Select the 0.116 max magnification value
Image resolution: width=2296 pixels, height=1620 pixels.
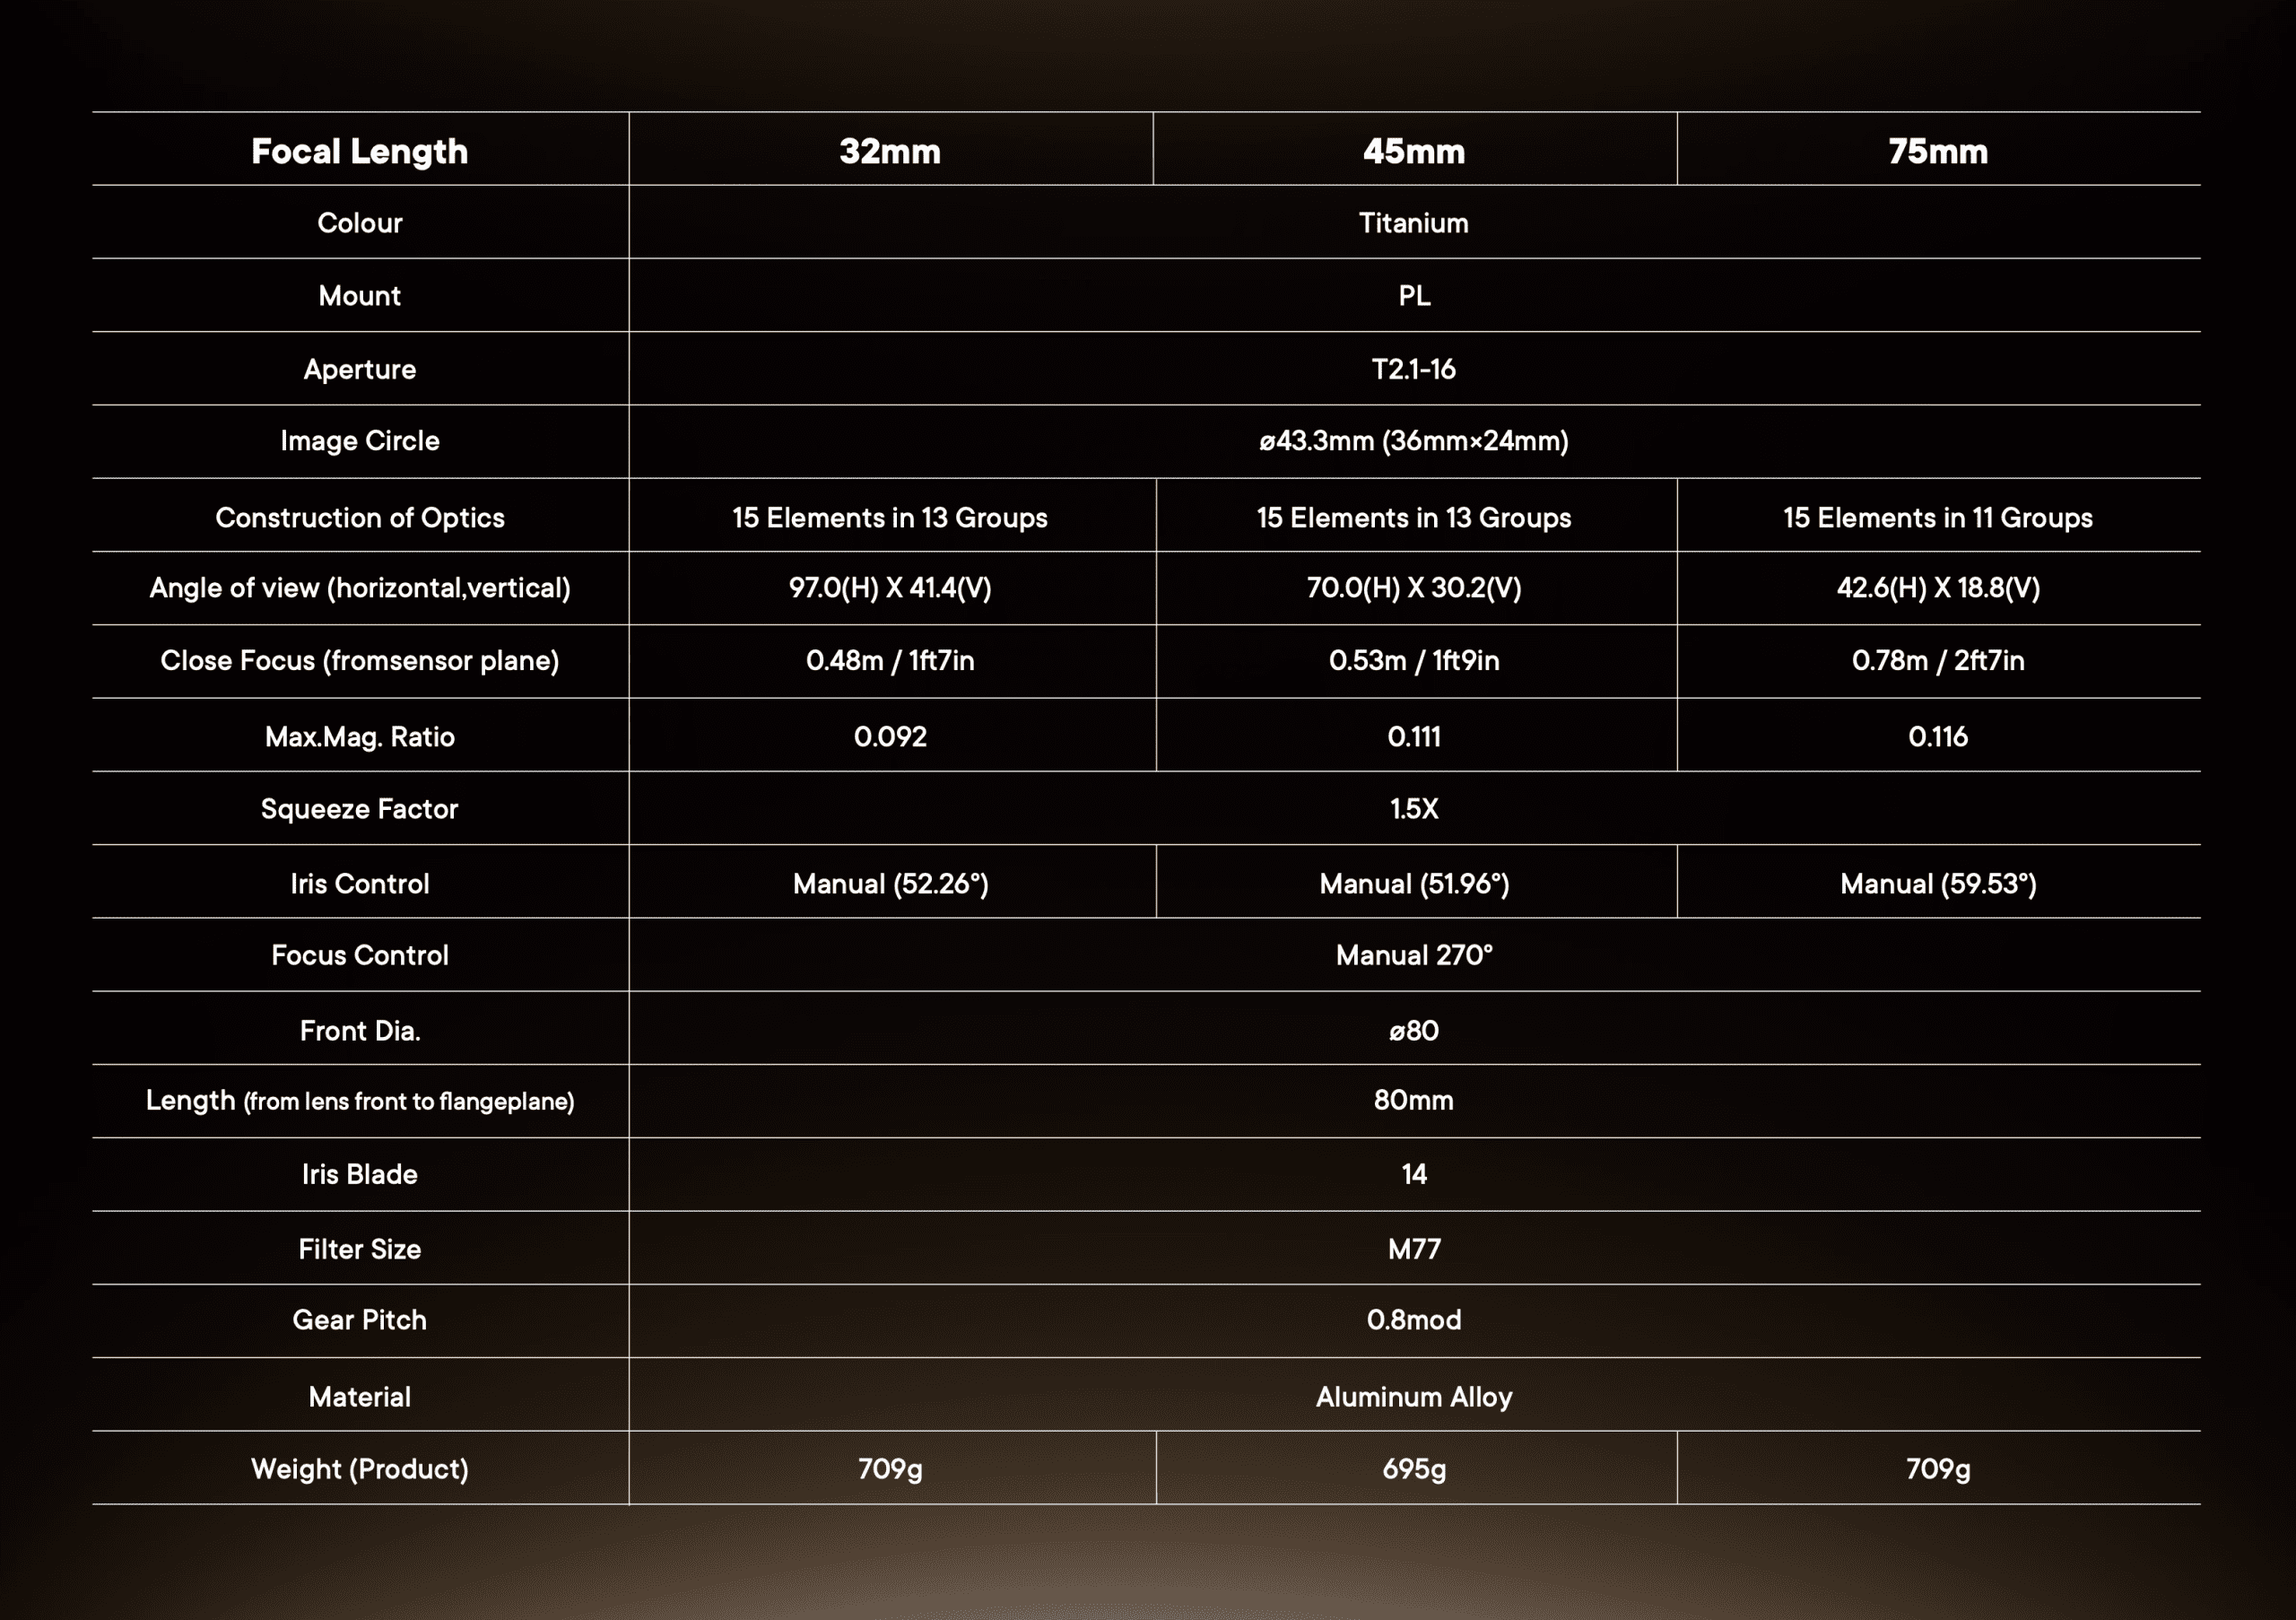(1937, 737)
